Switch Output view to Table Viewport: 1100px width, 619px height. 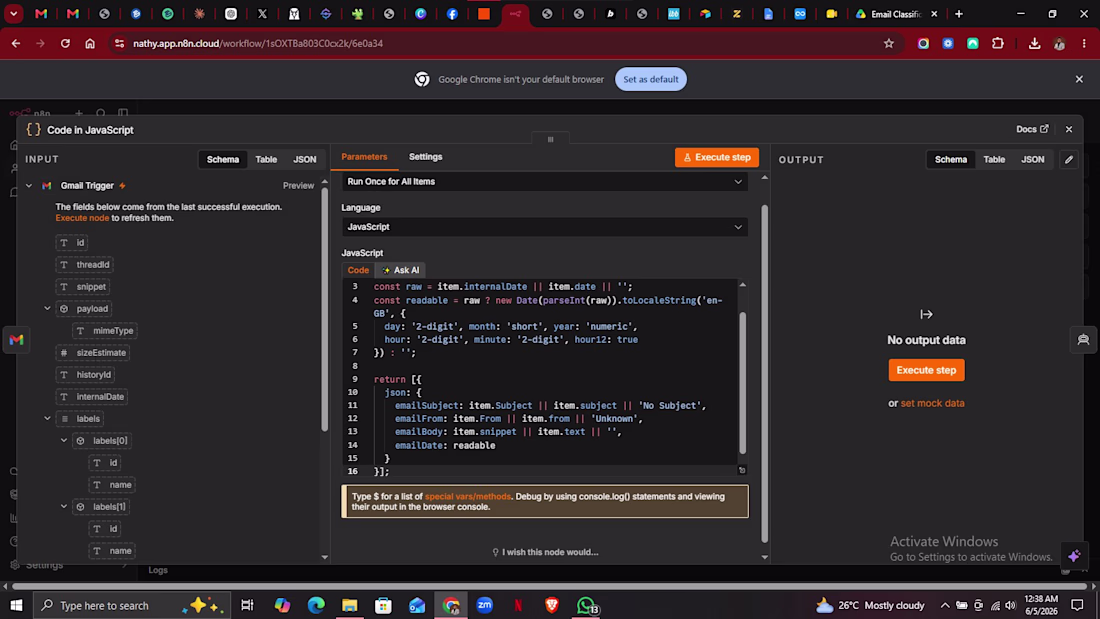coord(994,159)
